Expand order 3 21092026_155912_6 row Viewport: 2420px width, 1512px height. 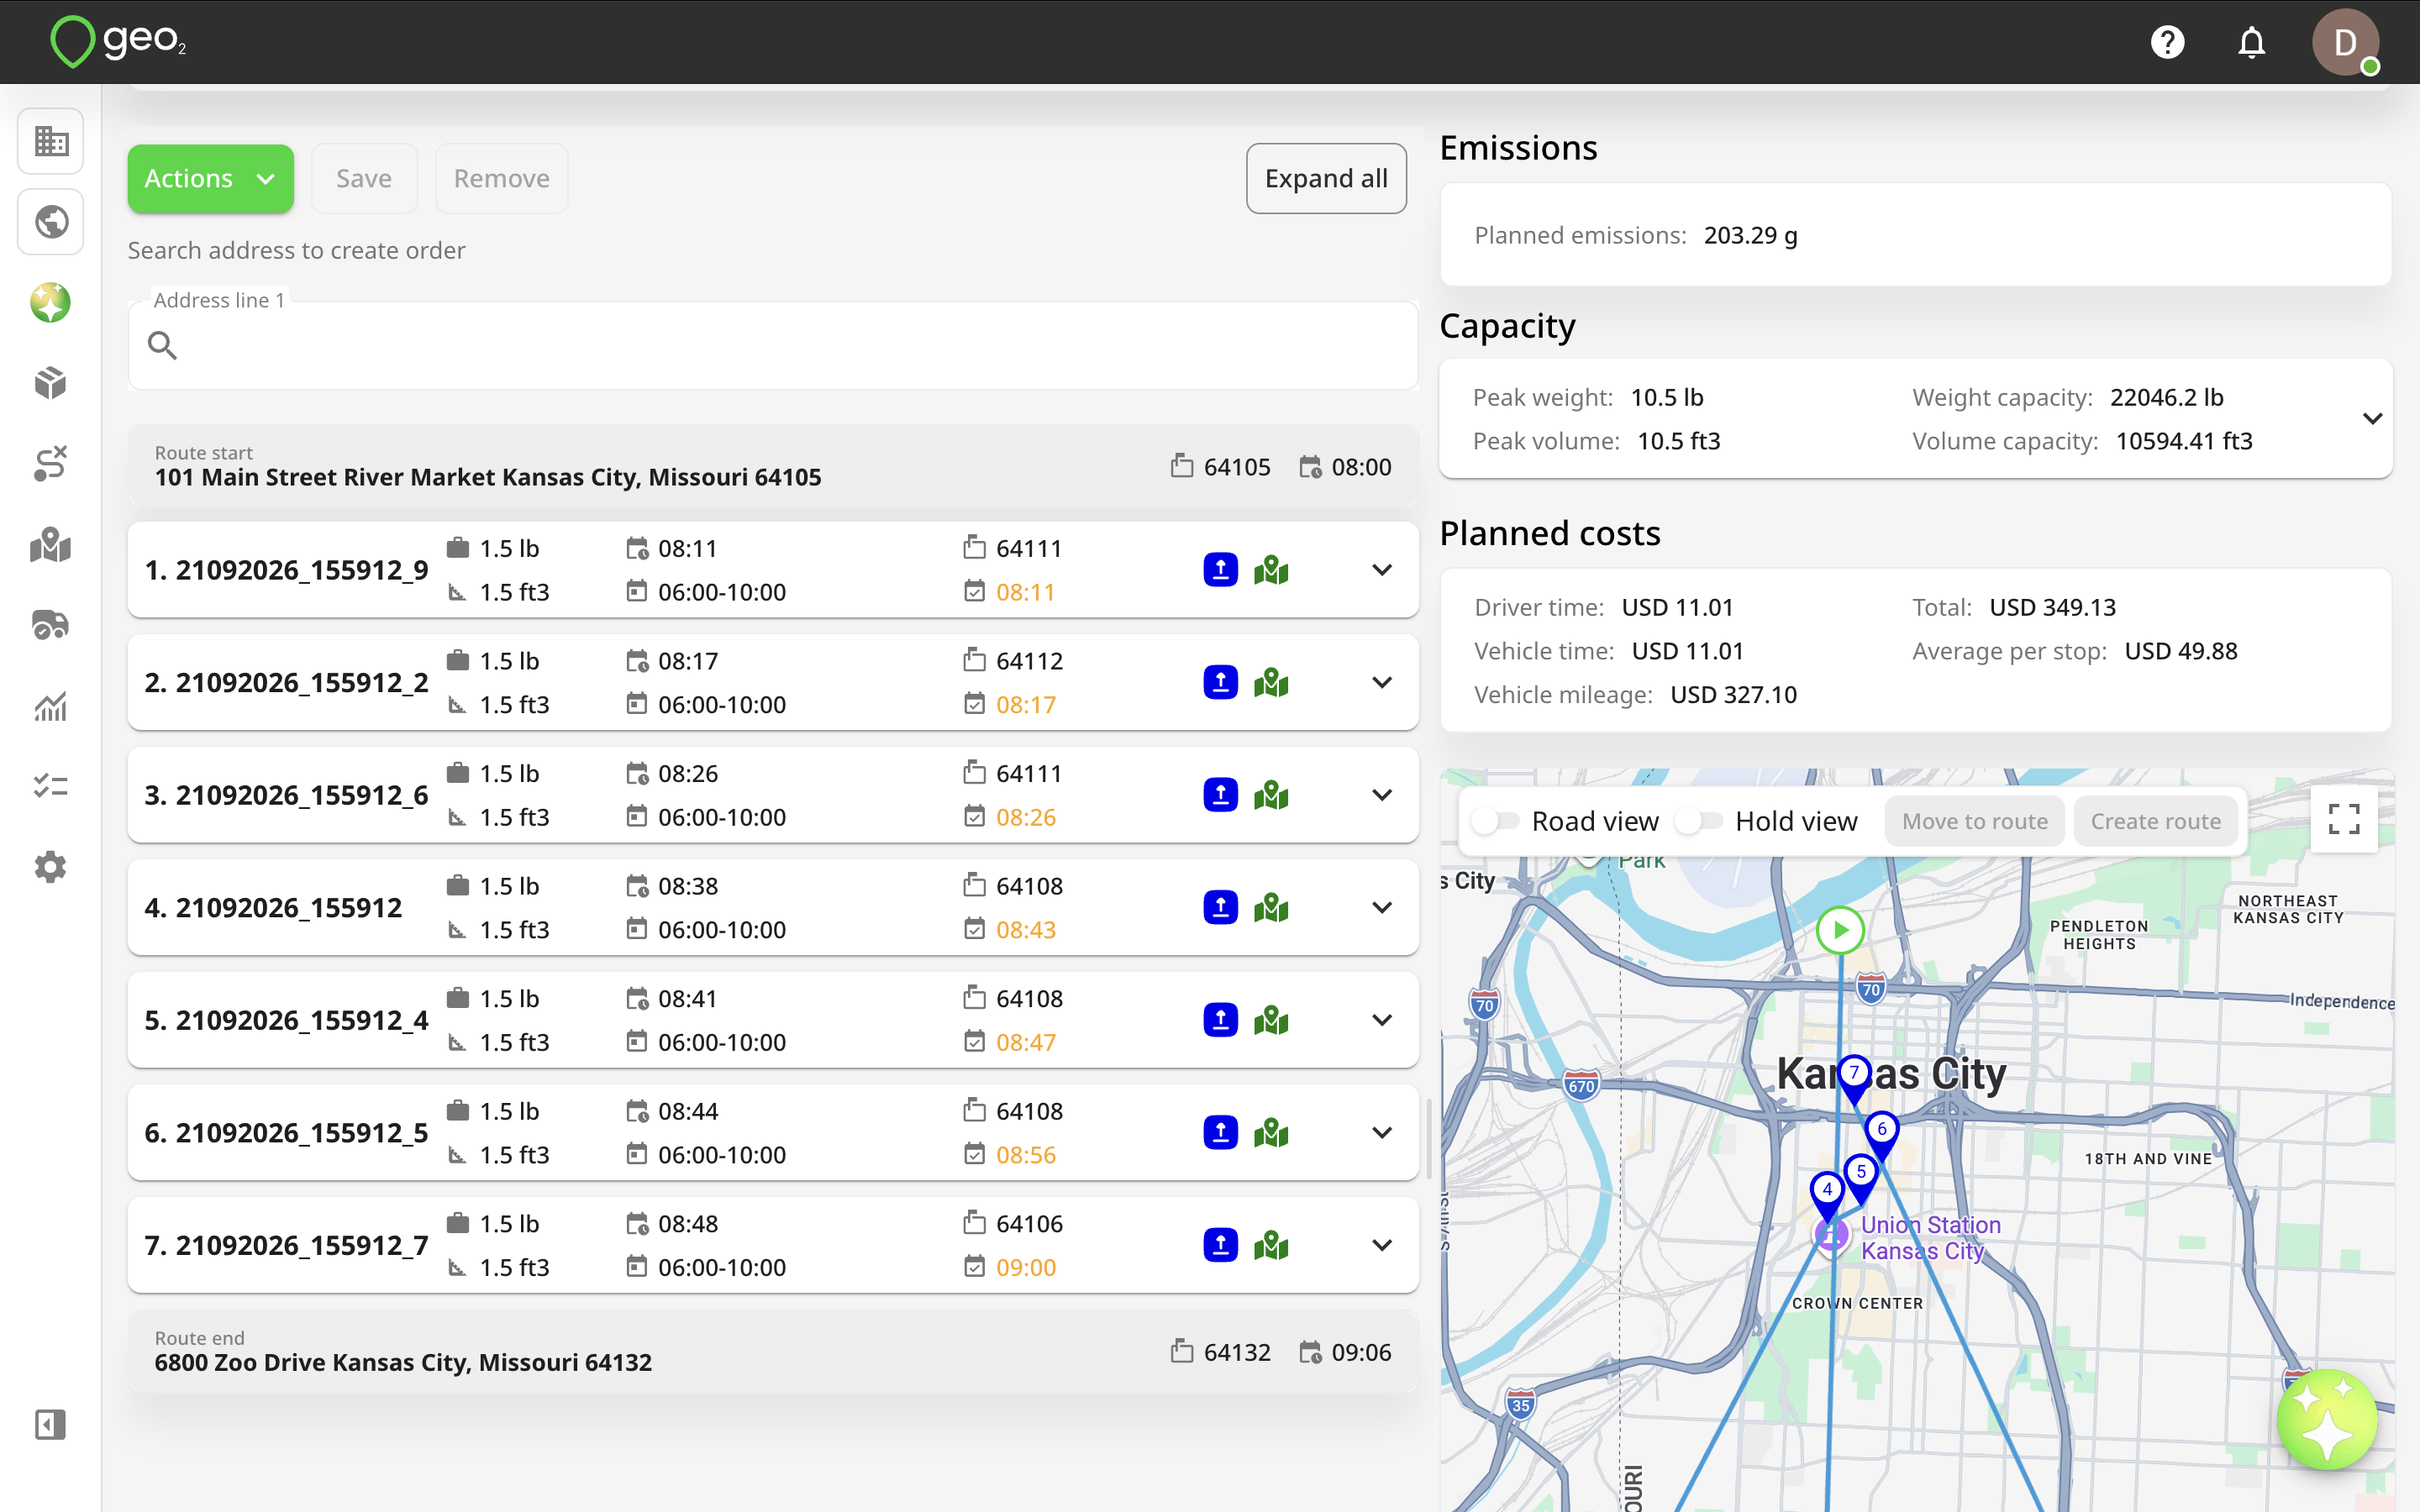tap(1382, 795)
